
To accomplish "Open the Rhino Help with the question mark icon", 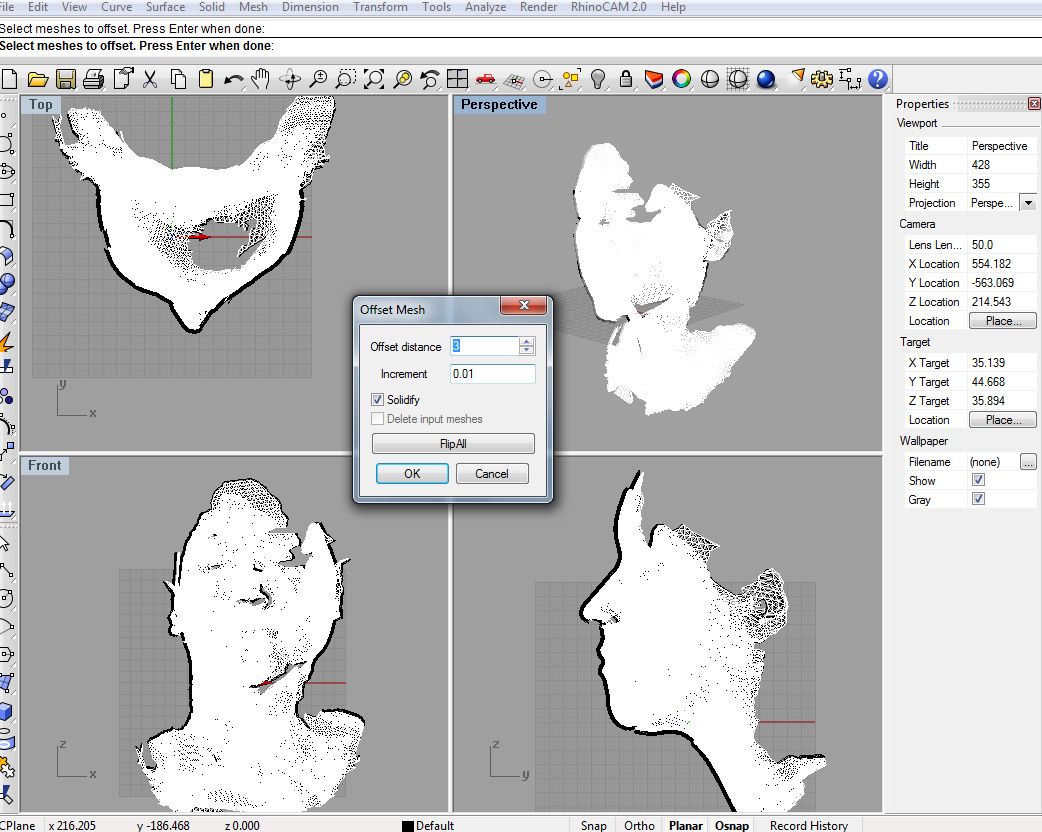I will 876,78.
